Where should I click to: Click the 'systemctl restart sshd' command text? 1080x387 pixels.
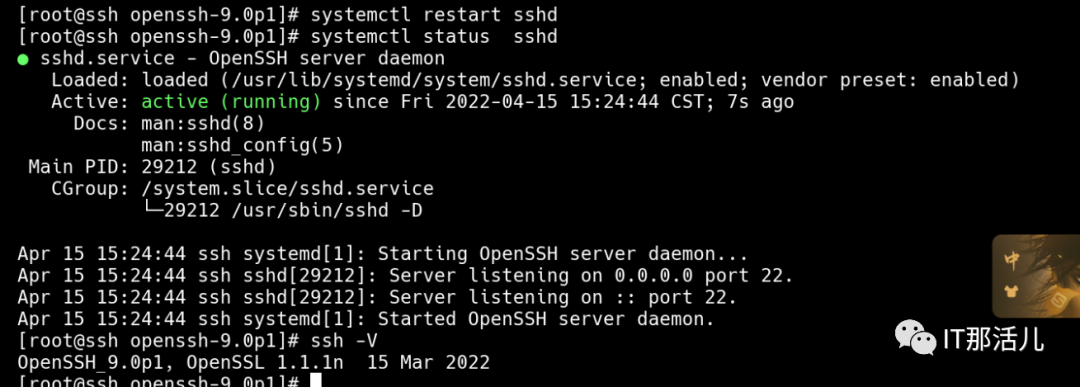pos(434,14)
